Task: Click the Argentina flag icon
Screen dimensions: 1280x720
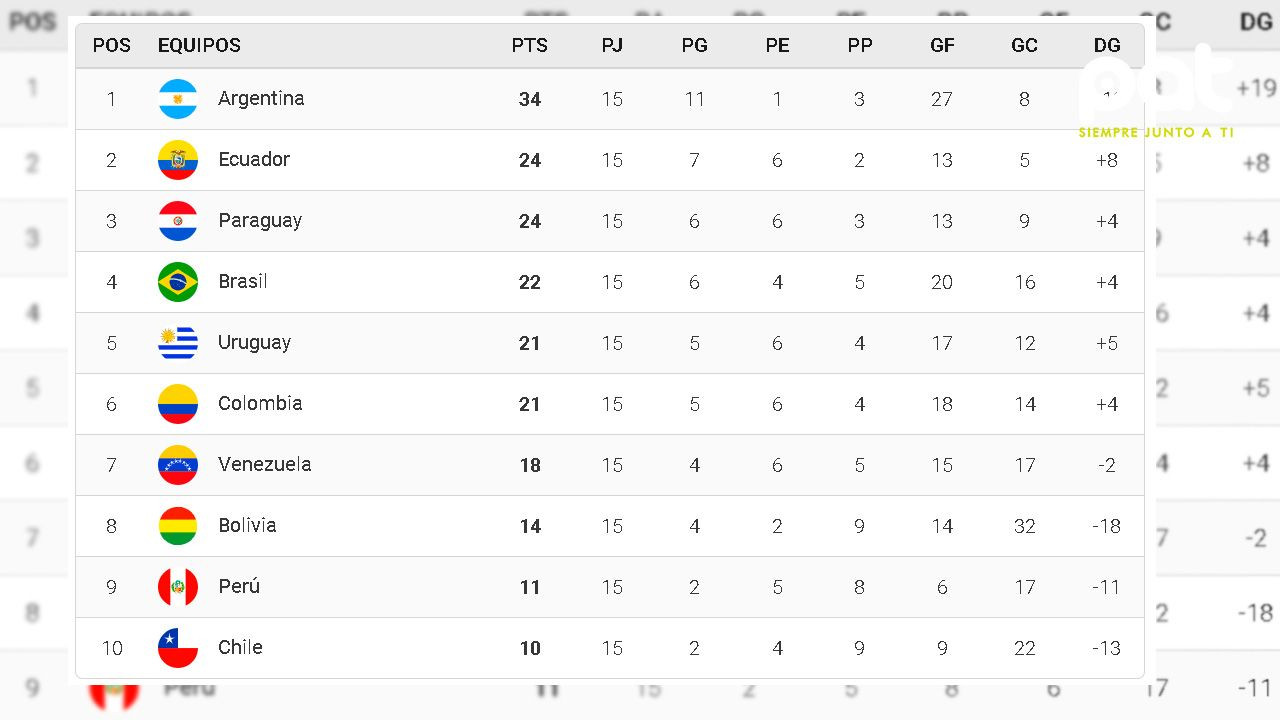Action: pyautogui.click(x=178, y=99)
